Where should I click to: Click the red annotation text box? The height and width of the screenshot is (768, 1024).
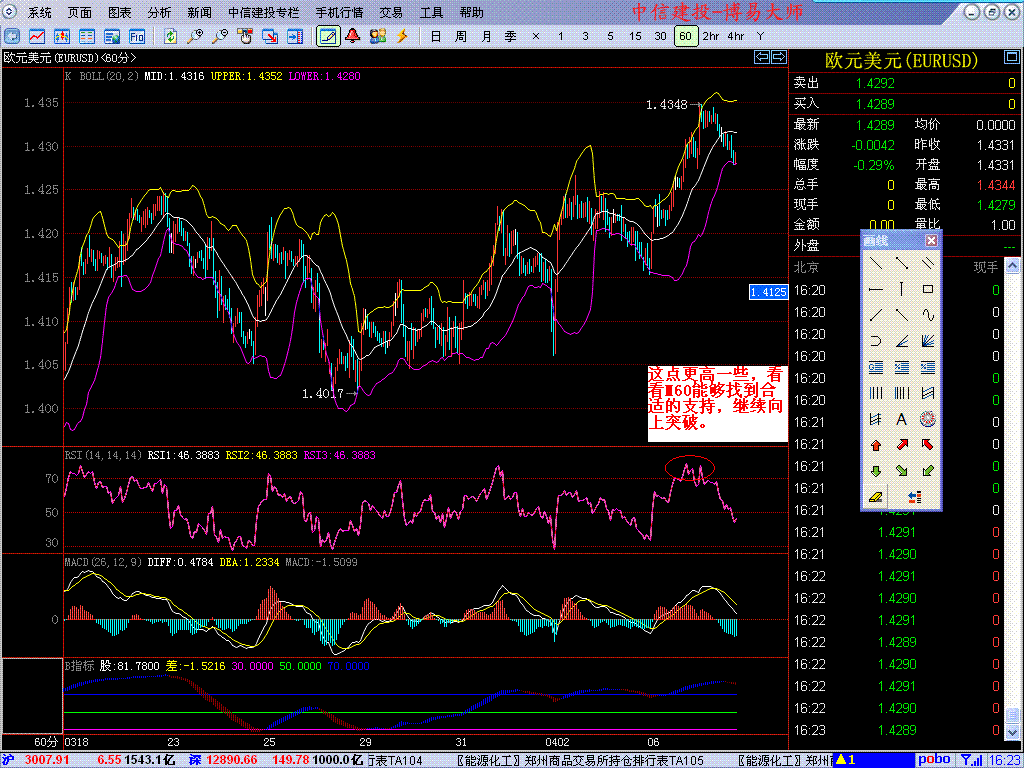(717, 398)
